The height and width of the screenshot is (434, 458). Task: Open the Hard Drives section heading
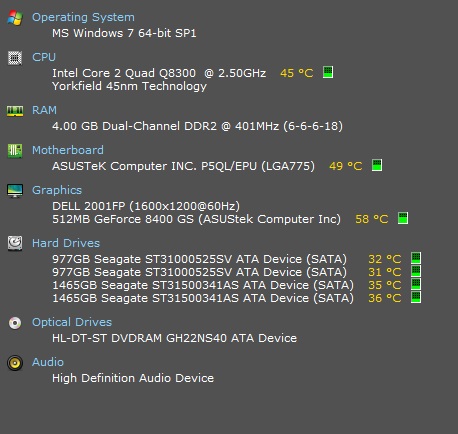[66, 243]
